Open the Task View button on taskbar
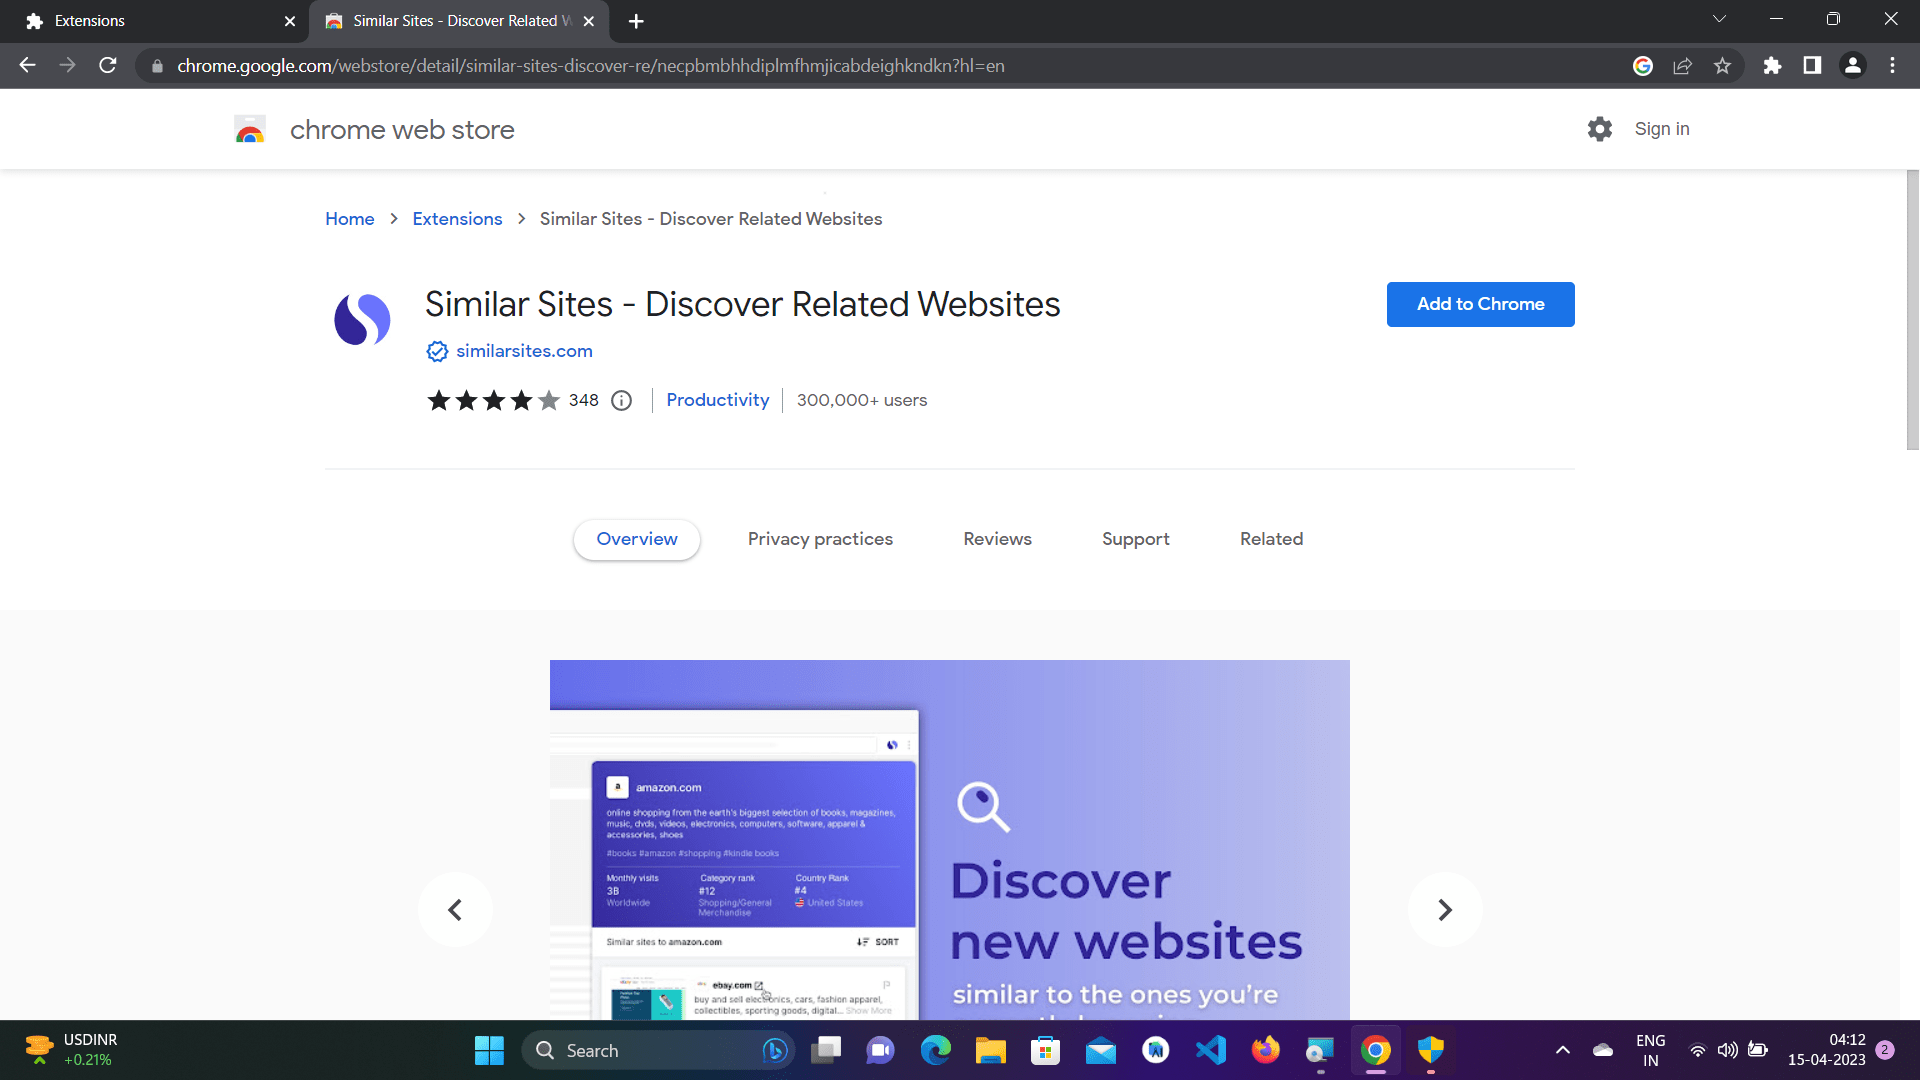 (x=826, y=1050)
